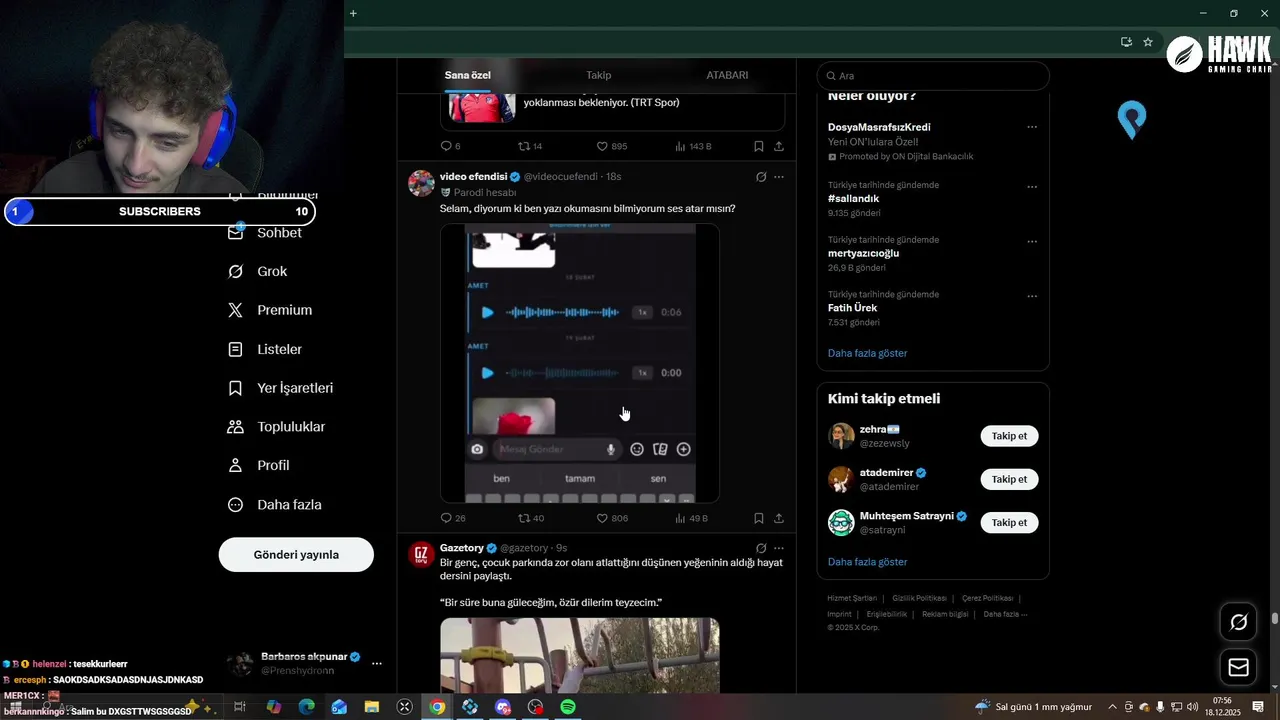Open File Explorer from the taskbar

coord(371,707)
